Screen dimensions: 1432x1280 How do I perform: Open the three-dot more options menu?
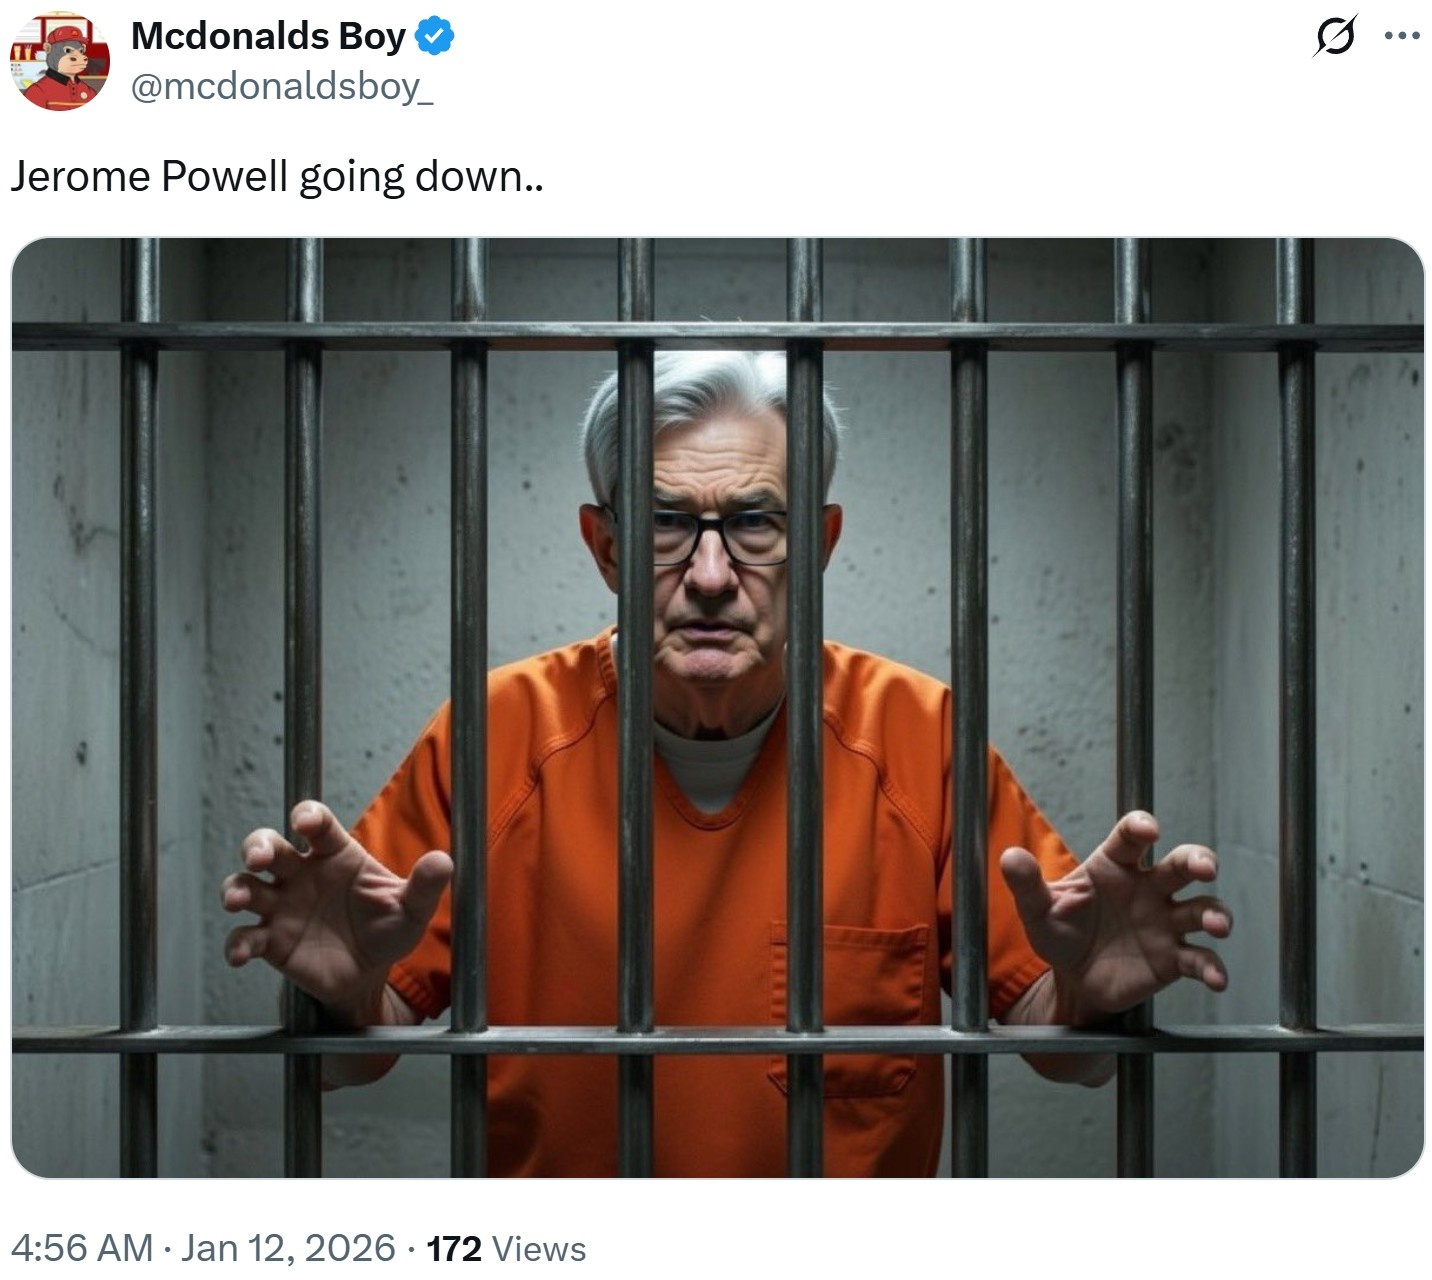point(1402,36)
